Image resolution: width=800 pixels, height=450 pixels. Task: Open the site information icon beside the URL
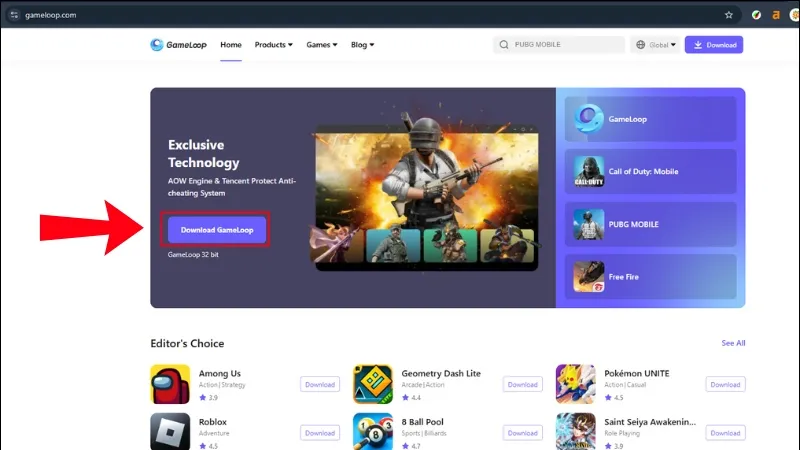[14, 15]
